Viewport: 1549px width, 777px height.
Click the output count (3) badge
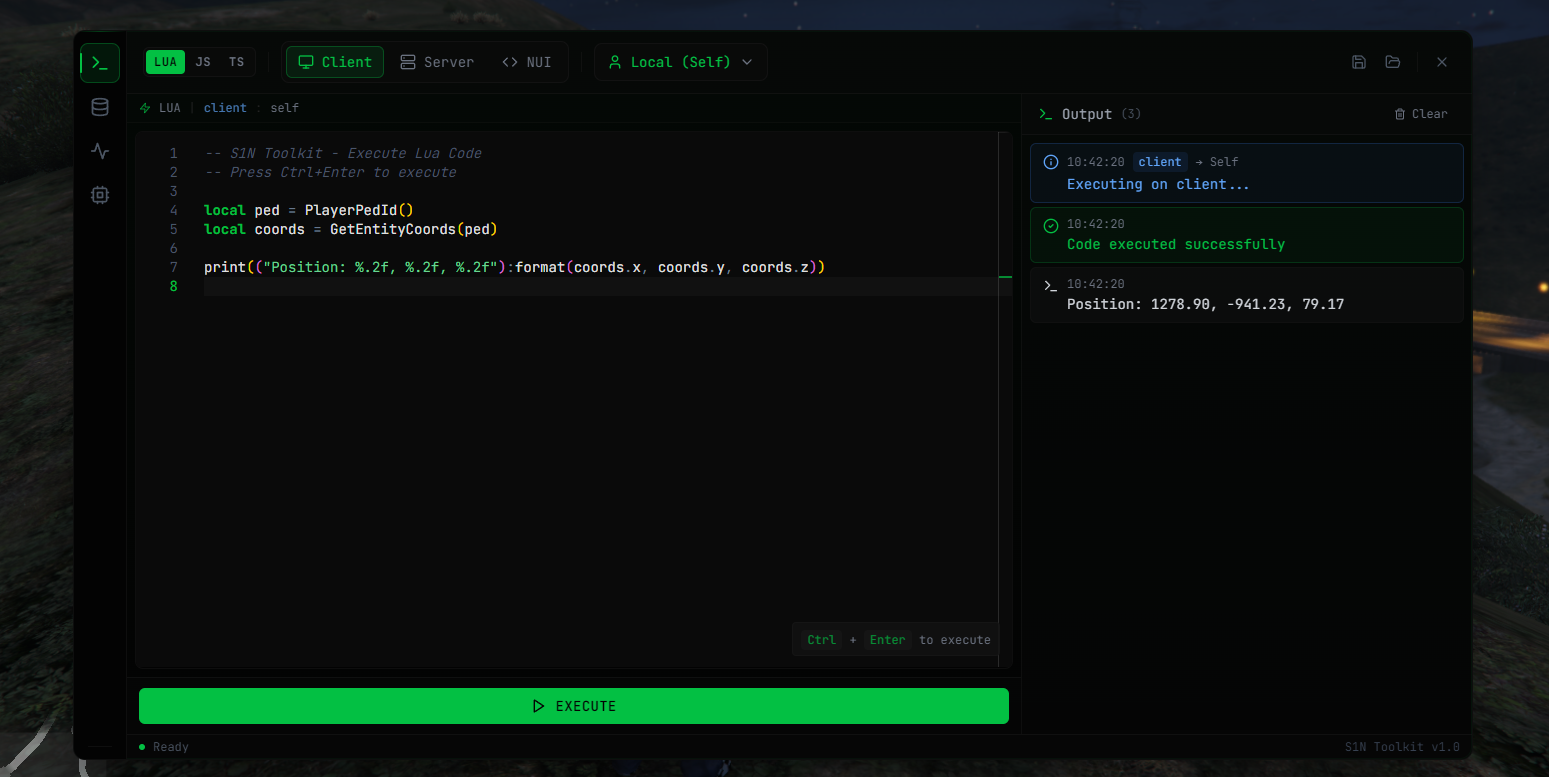pyautogui.click(x=1131, y=114)
